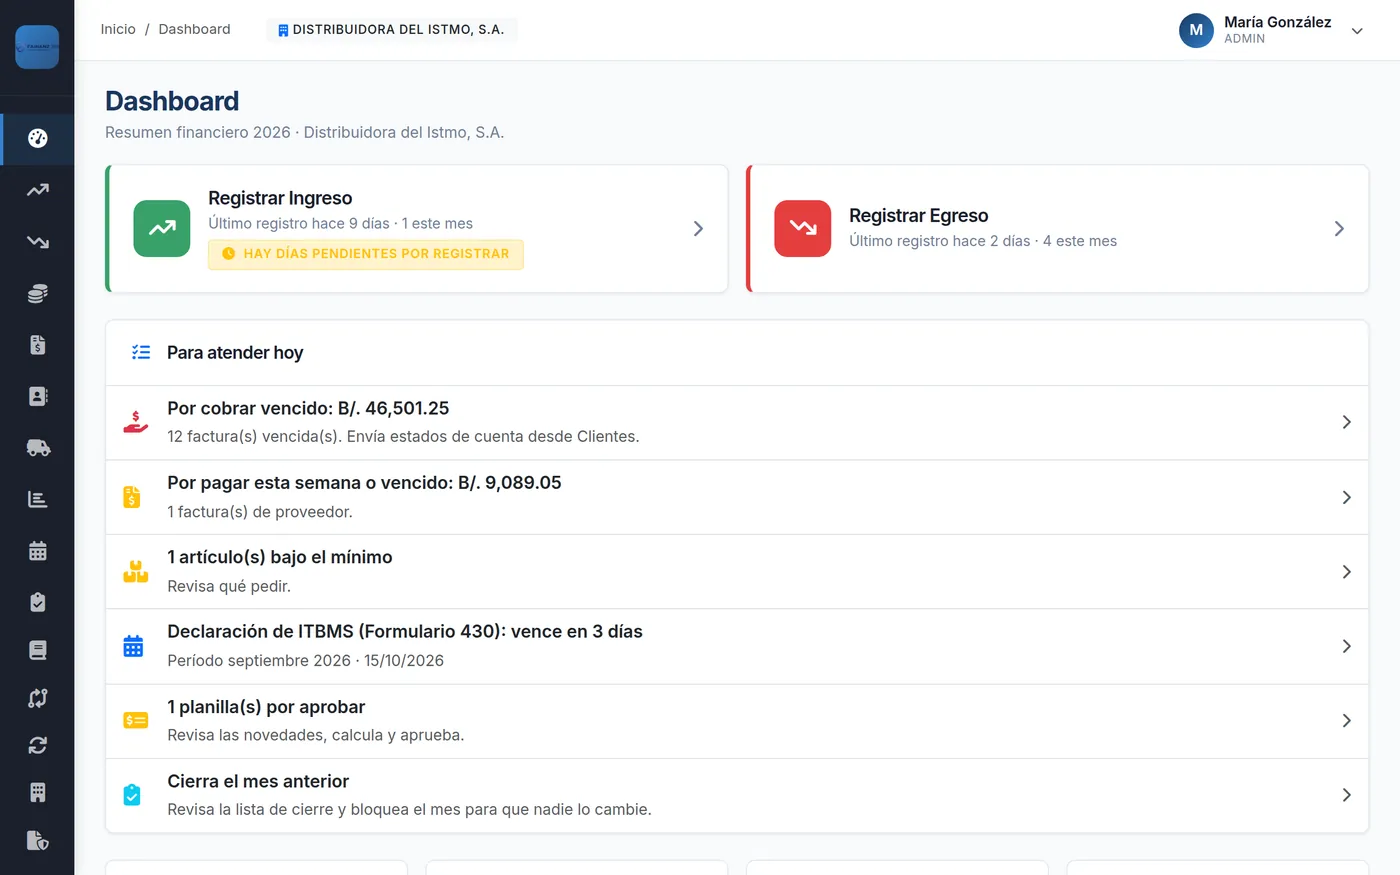Open user menu dropdown next to María González

click(x=1357, y=31)
